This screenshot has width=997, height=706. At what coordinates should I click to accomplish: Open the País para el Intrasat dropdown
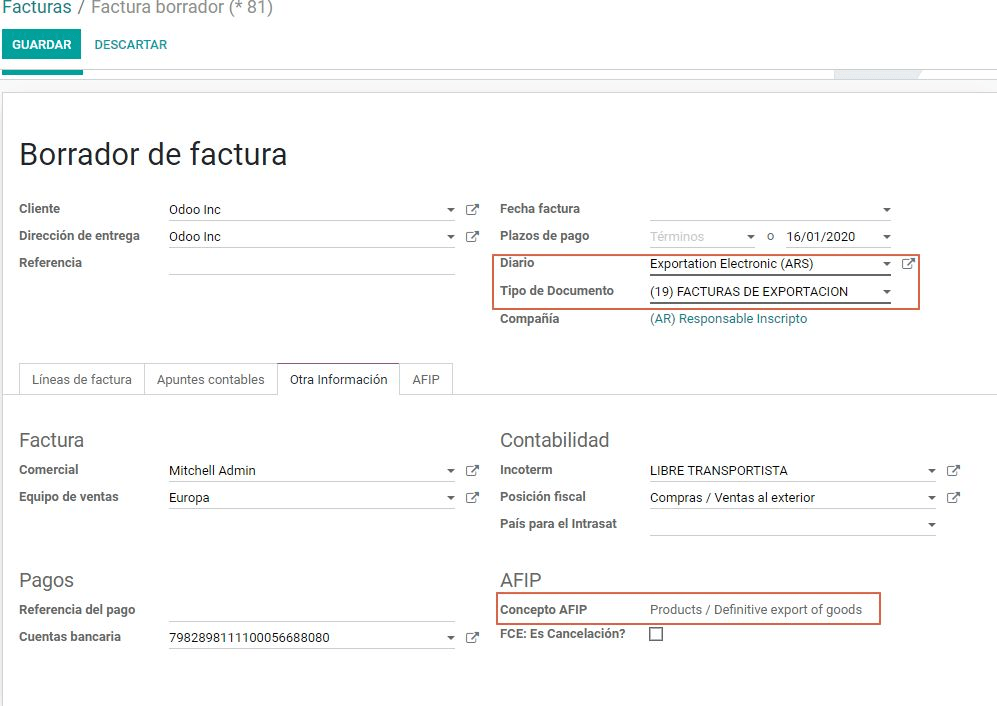point(931,525)
